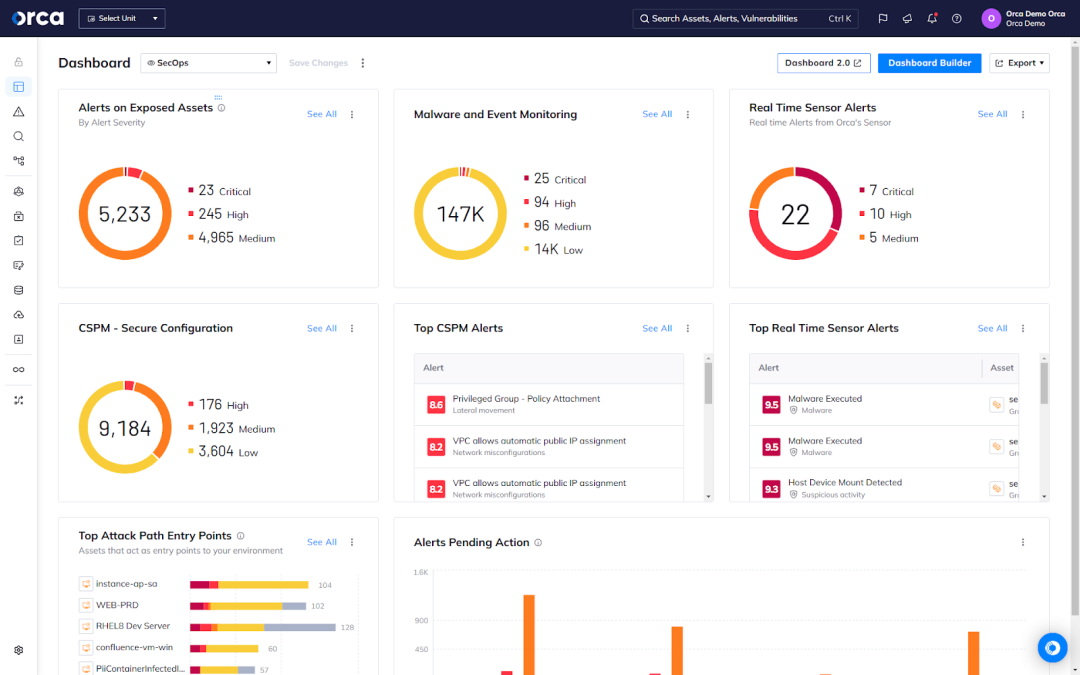Open Settings gear at sidebar bottom
The width and height of the screenshot is (1080, 675).
[x=18, y=650]
